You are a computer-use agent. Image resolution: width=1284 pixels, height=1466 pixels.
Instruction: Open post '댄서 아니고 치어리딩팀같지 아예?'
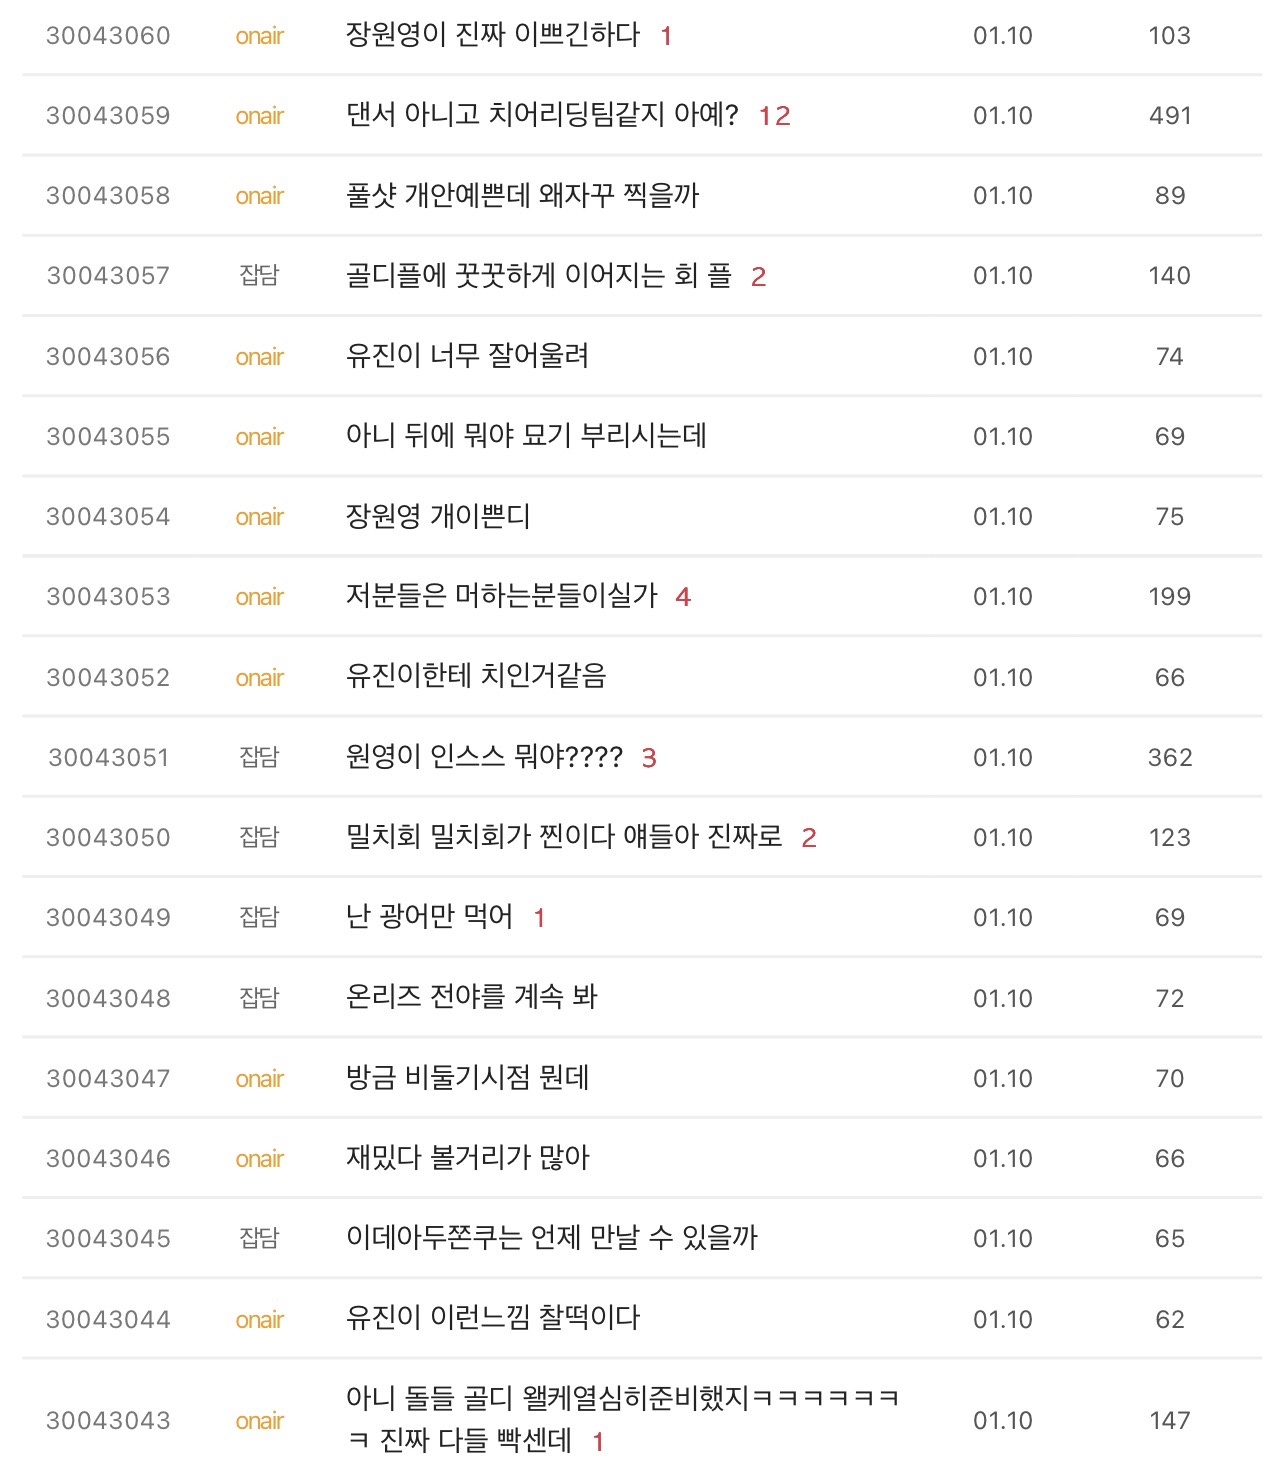[541, 115]
